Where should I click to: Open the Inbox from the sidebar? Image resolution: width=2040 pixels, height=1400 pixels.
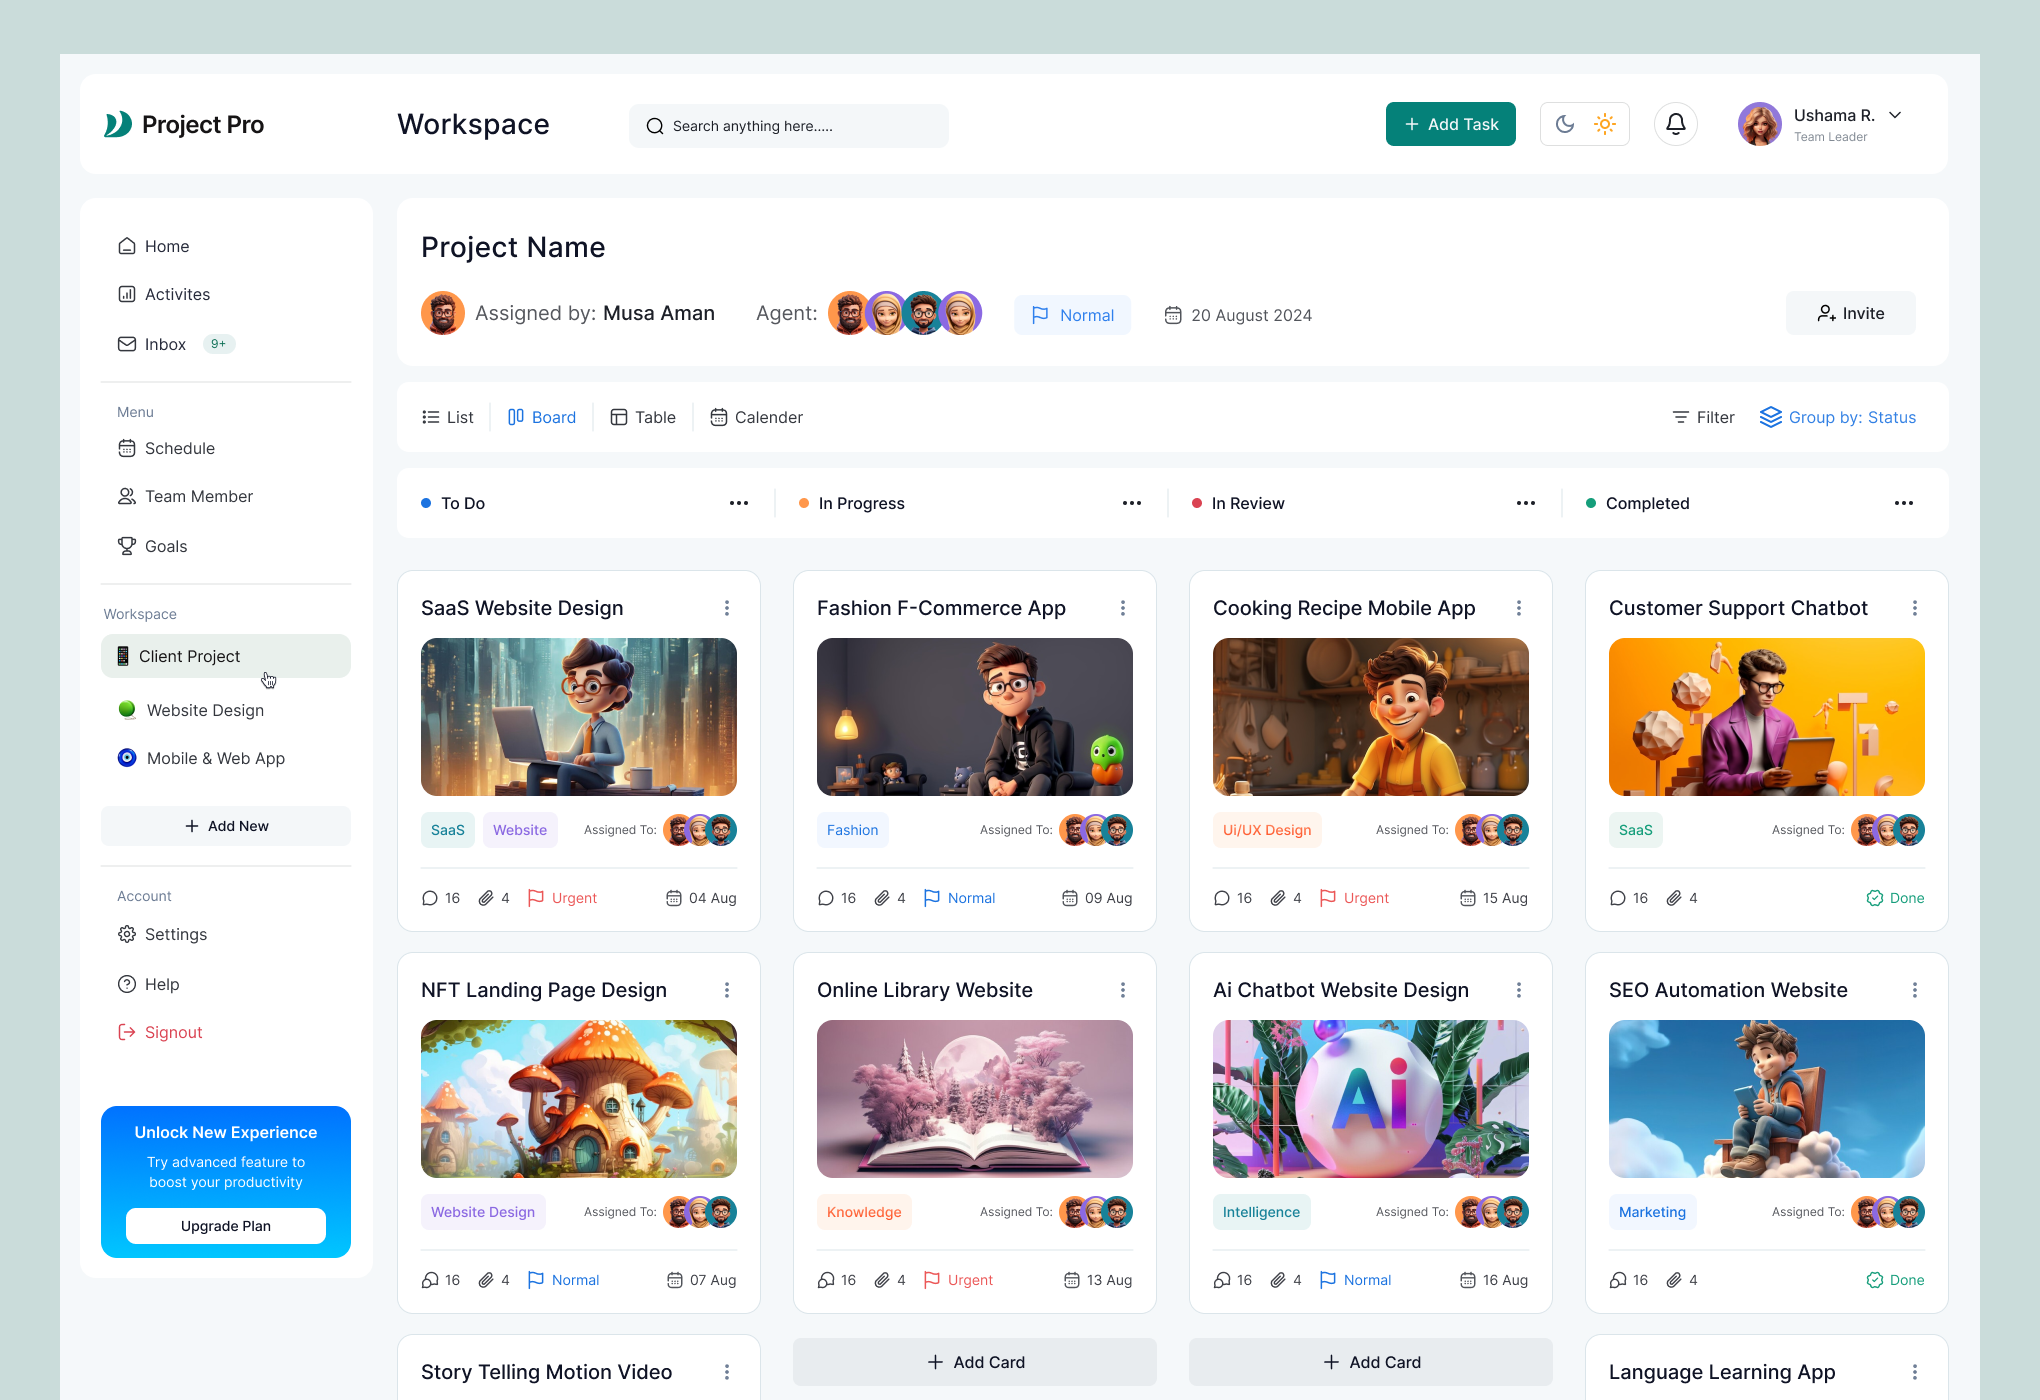click(x=165, y=343)
